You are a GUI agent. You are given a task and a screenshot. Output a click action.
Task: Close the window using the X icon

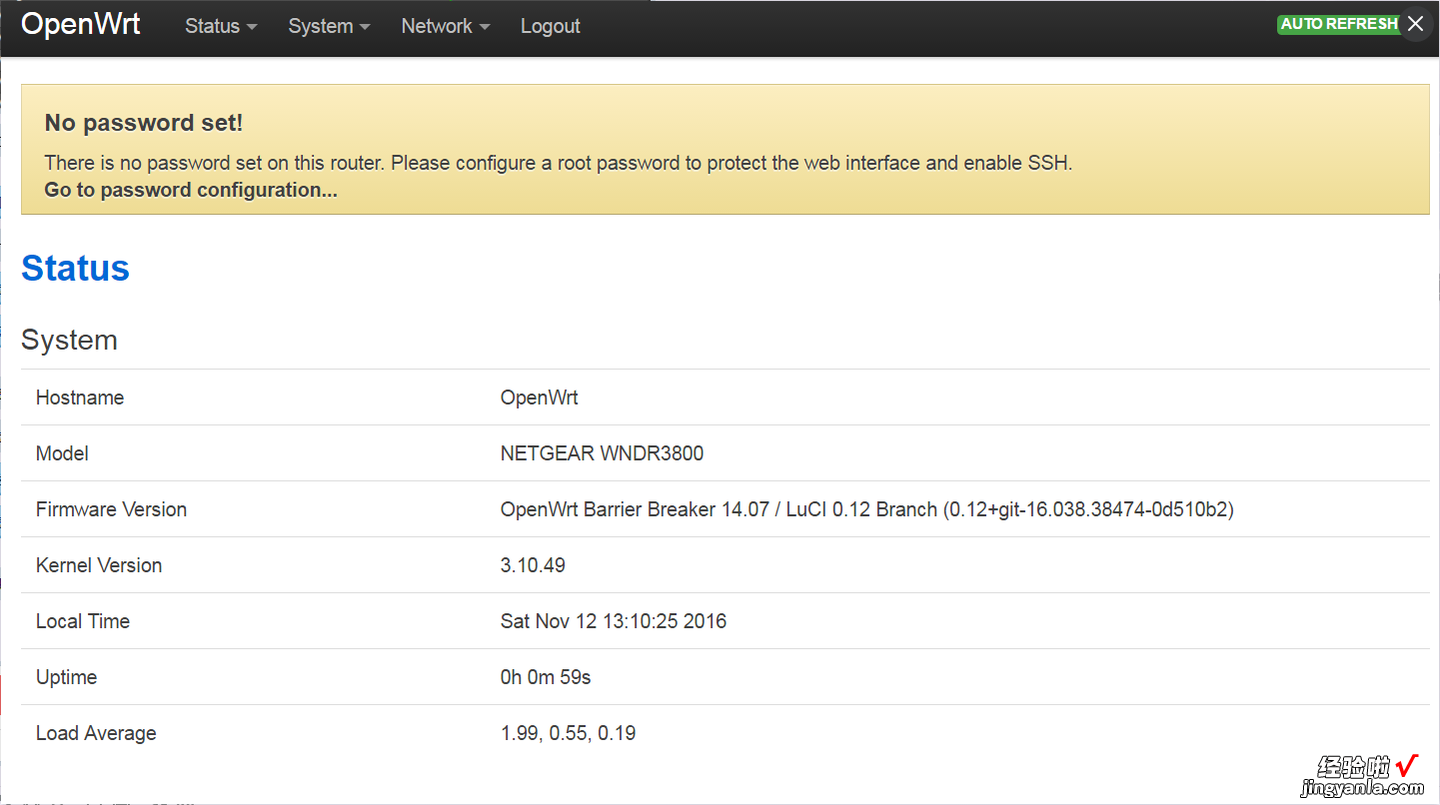pyautogui.click(x=1415, y=24)
